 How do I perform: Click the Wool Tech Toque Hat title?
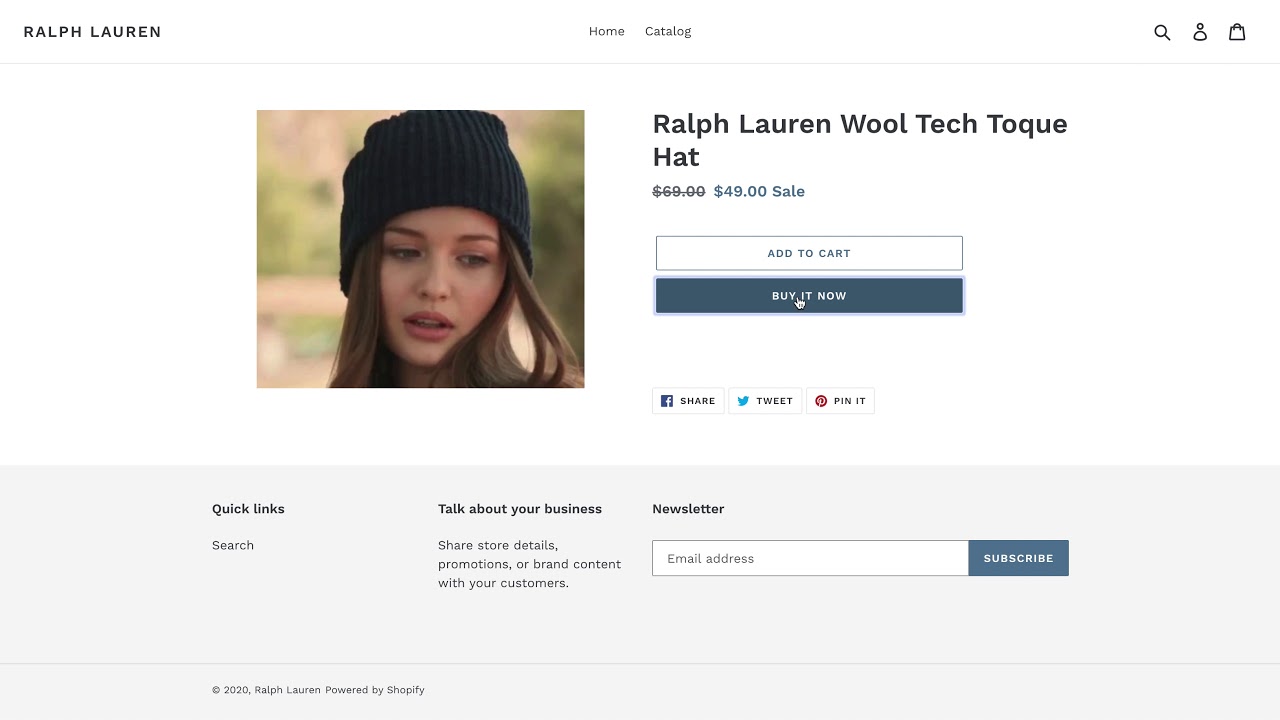(x=859, y=140)
